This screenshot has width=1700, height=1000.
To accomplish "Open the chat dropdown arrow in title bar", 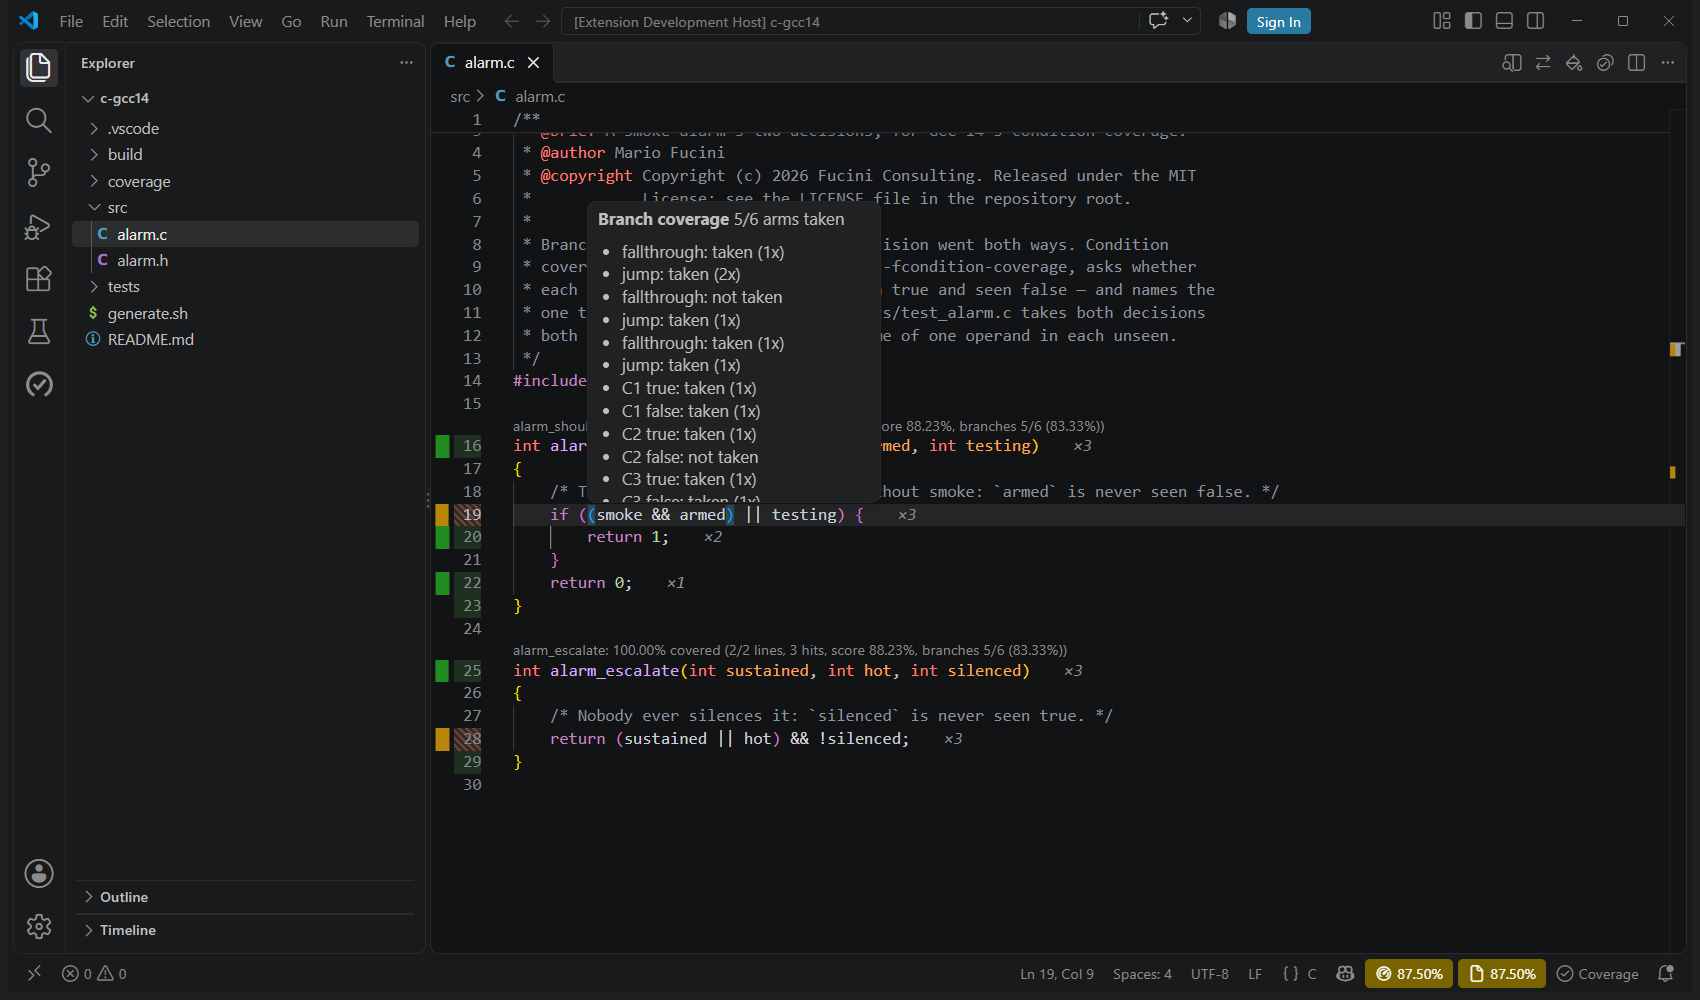I will click(x=1187, y=21).
